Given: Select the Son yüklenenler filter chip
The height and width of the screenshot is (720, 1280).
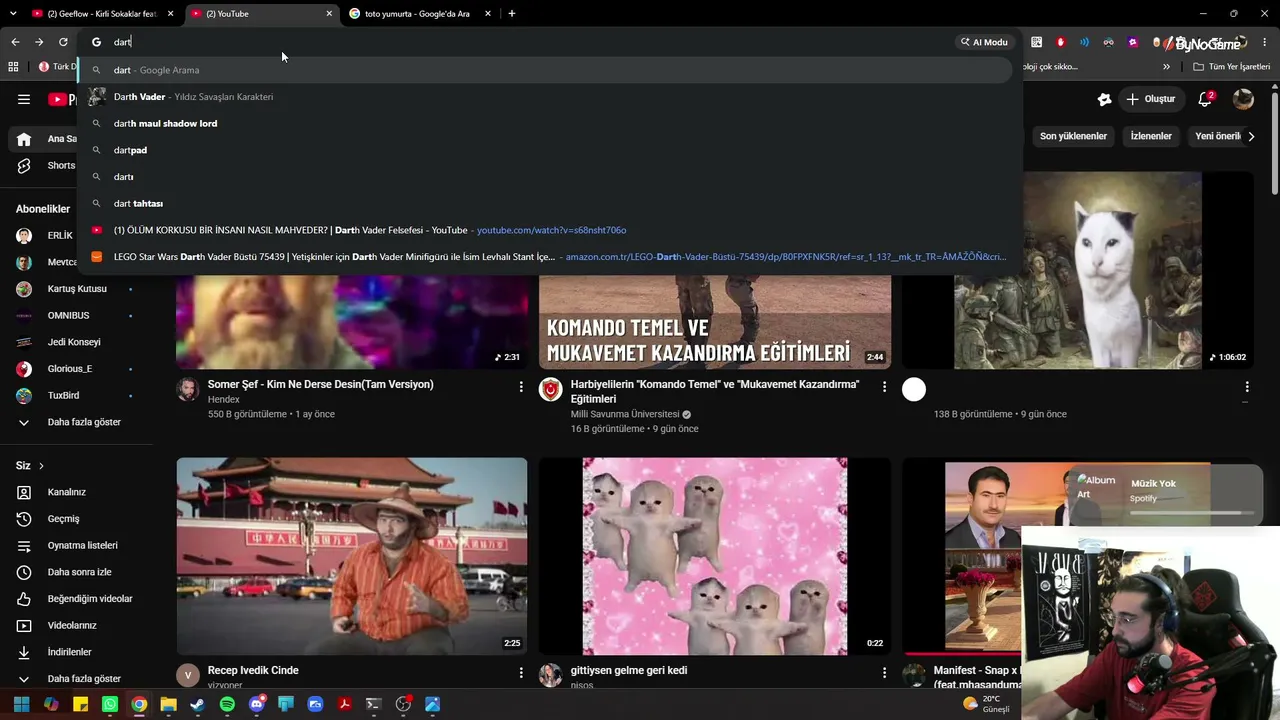Looking at the screenshot, I should point(1073,136).
